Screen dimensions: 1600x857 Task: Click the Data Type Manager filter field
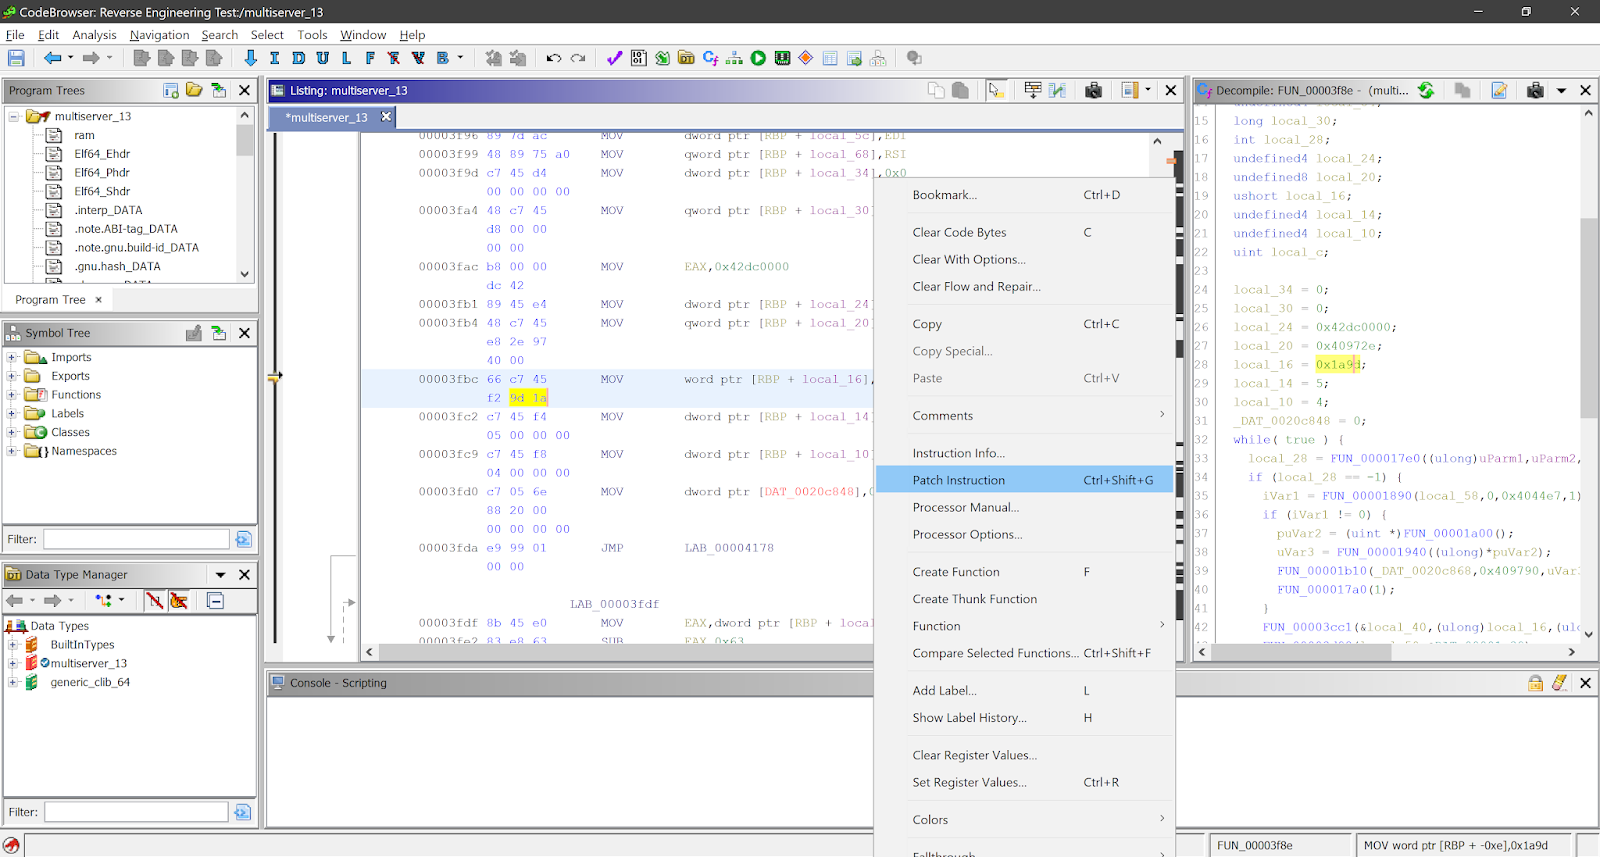coord(136,812)
